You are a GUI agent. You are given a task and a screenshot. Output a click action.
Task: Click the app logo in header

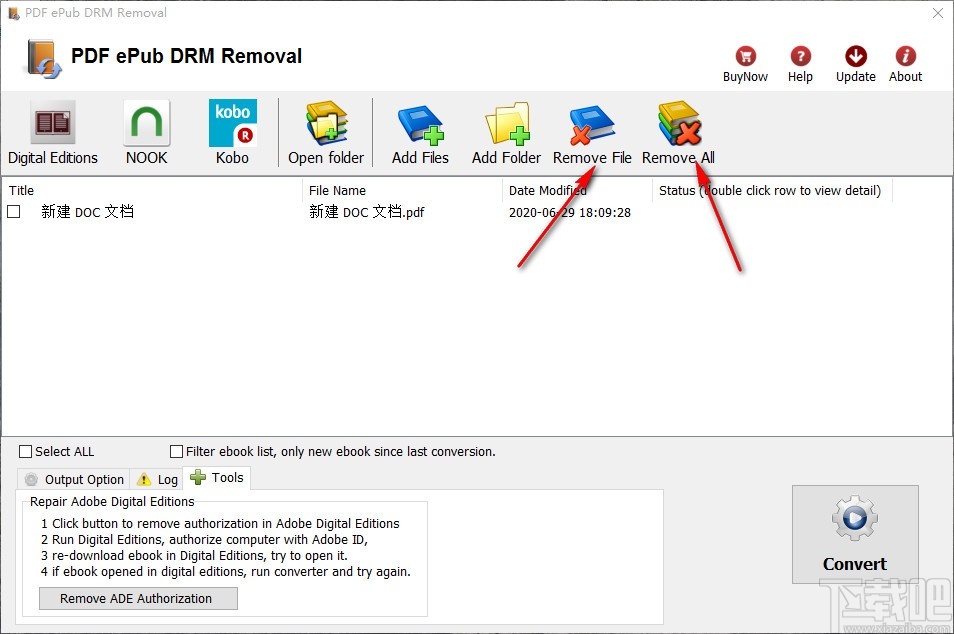(x=43, y=58)
